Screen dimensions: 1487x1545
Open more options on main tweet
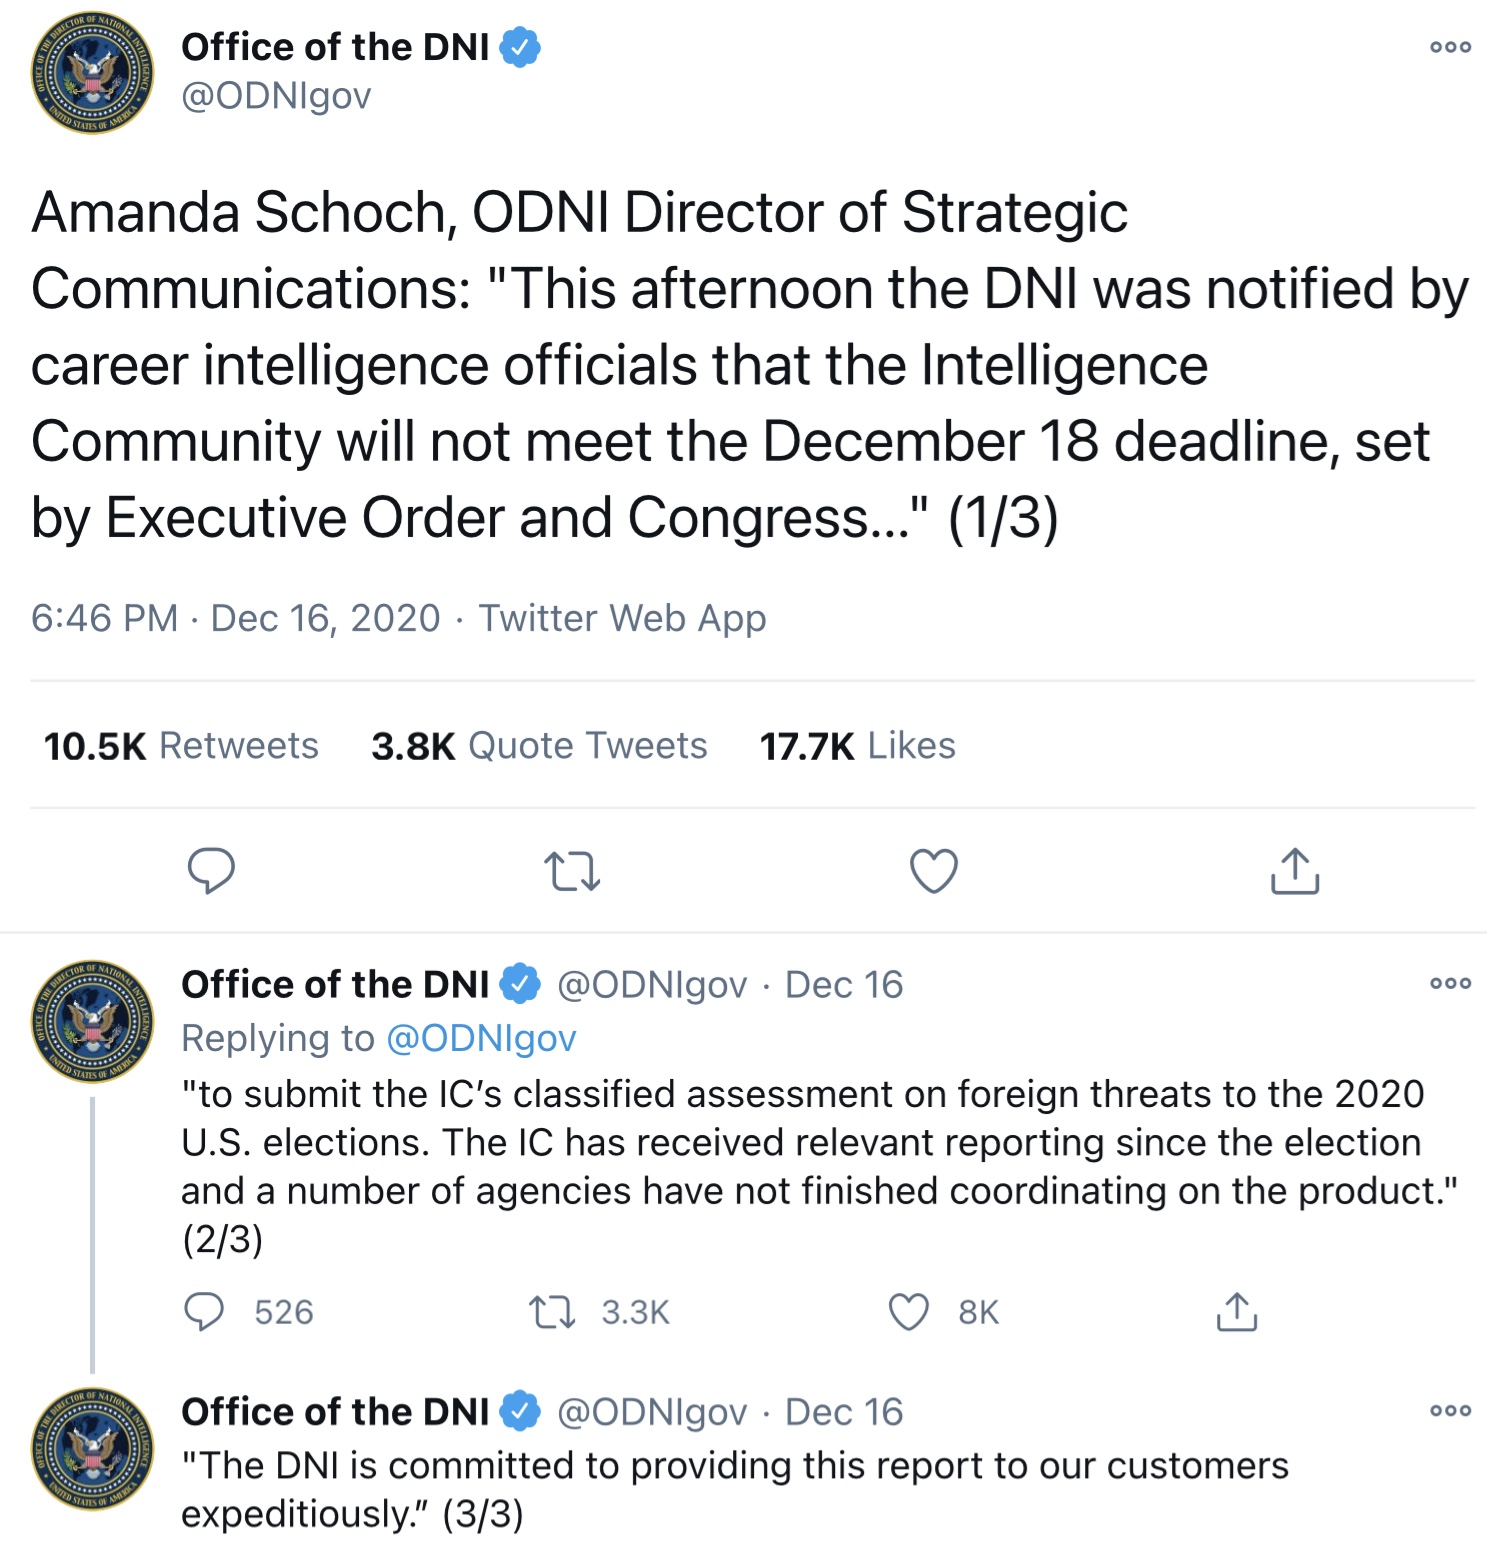(x=1450, y=47)
